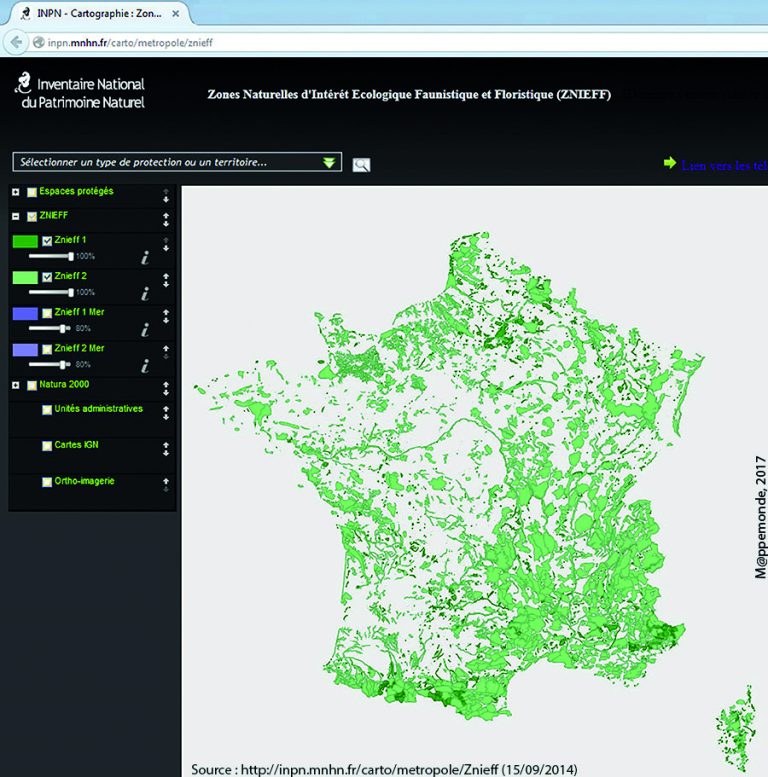Uncheck the Znieff 1 layer checkbox

[47, 241]
